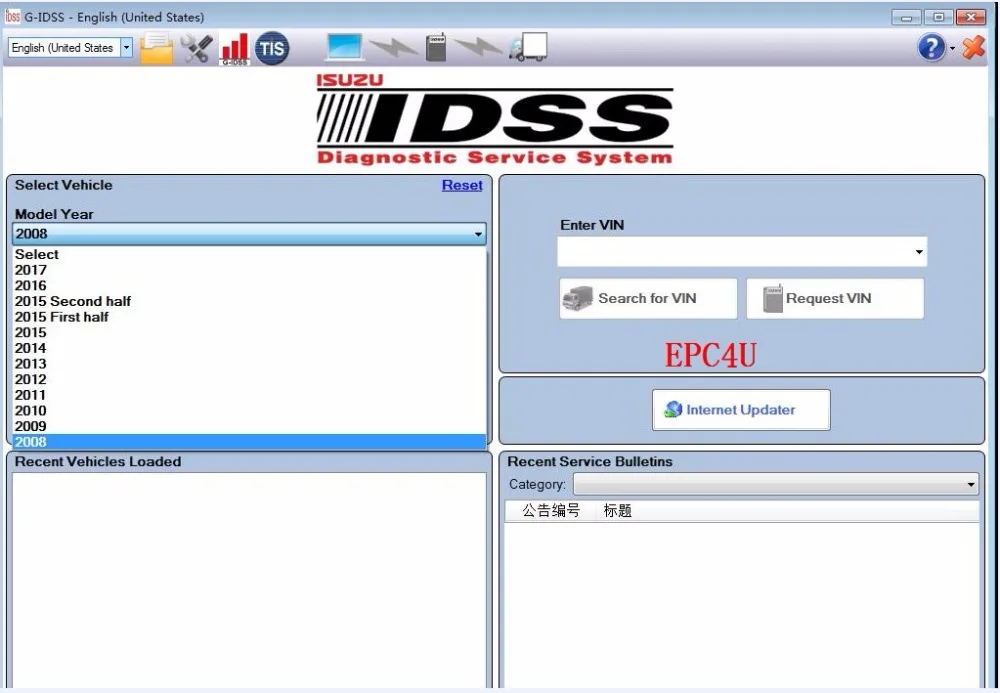This screenshot has height=693, width=1000.
Task: Open the TIS globe icon
Action: click(x=270, y=47)
